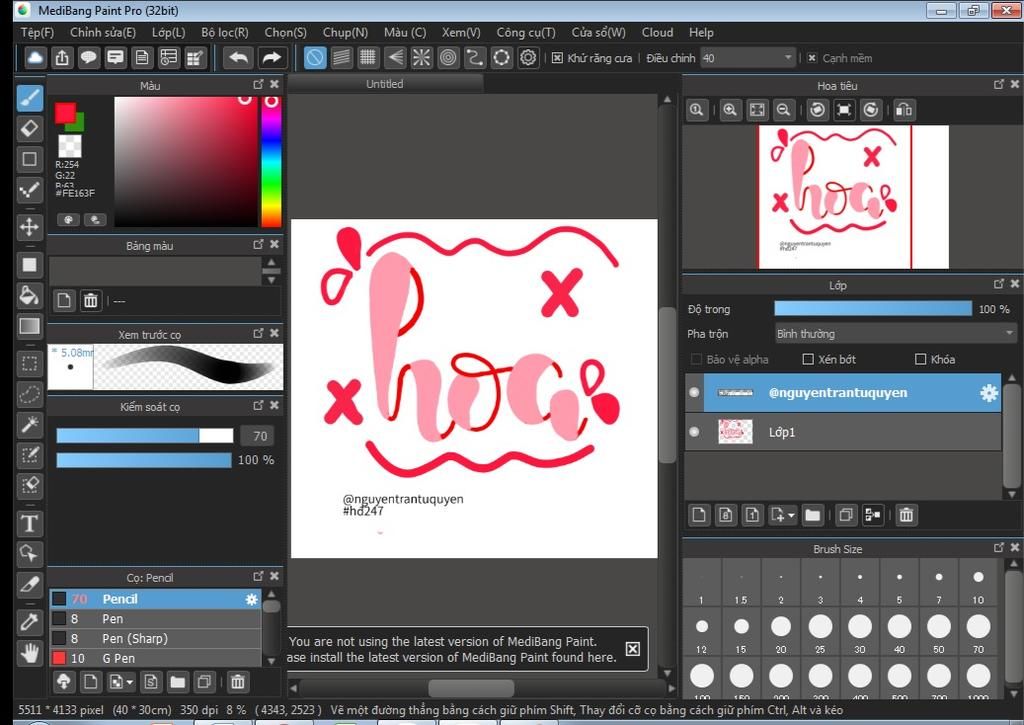This screenshot has width=1024, height=725.
Task: Open the Help menu
Action: 701,32
